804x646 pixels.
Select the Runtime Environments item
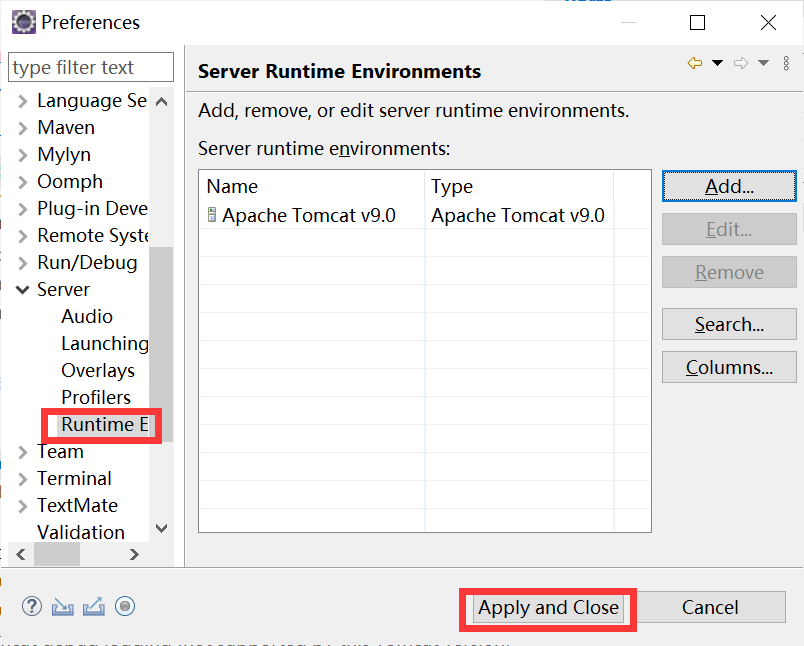tap(104, 425)
